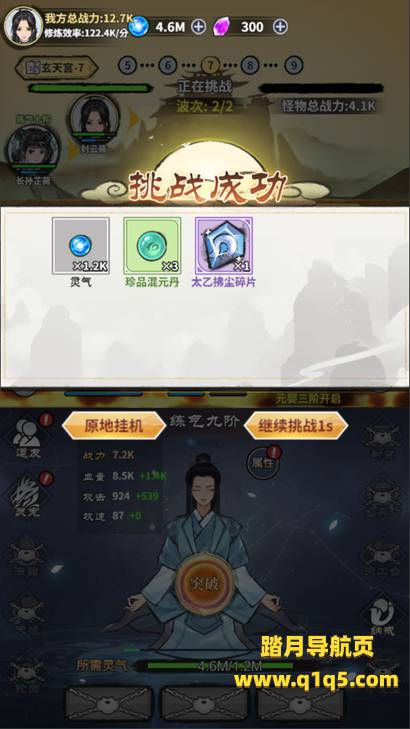Select the 太乙拂尘碎片 reward item

pyautogui.click(x=224, y=246)
